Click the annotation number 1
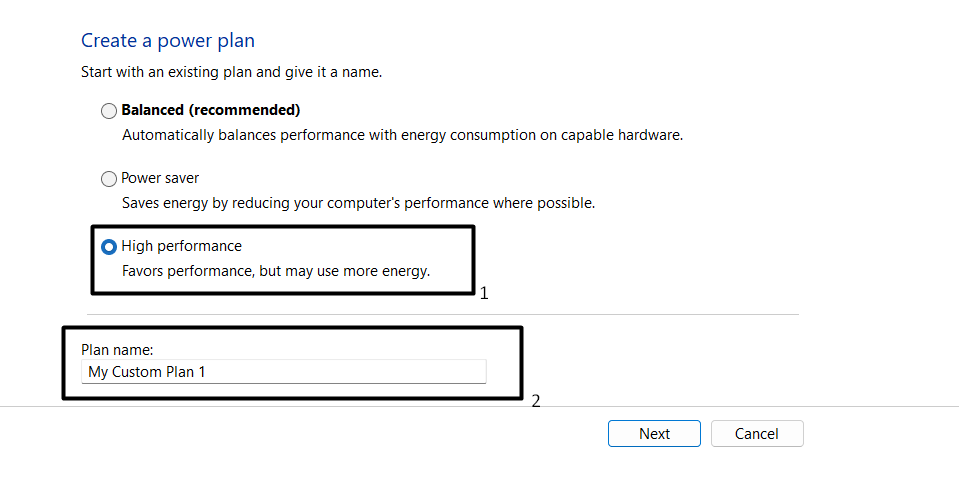Image resolution: width=959 pixels, height=477 pixels. click(x=484, y=295)
